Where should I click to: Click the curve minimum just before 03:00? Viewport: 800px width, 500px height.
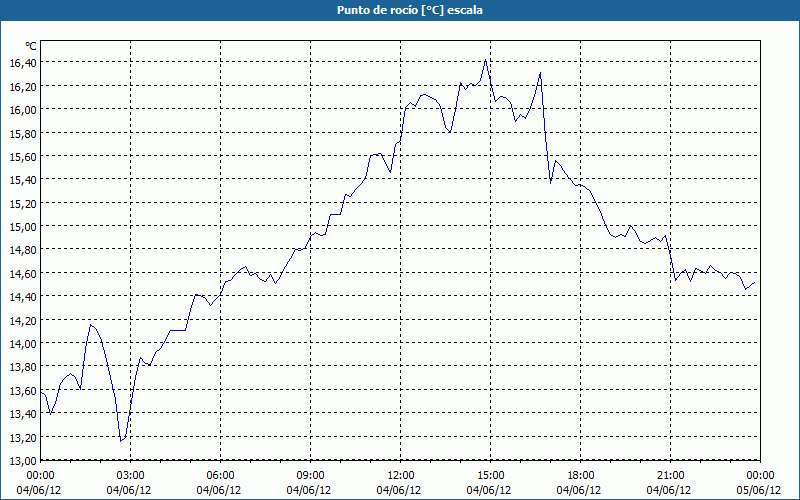point(121,441)
